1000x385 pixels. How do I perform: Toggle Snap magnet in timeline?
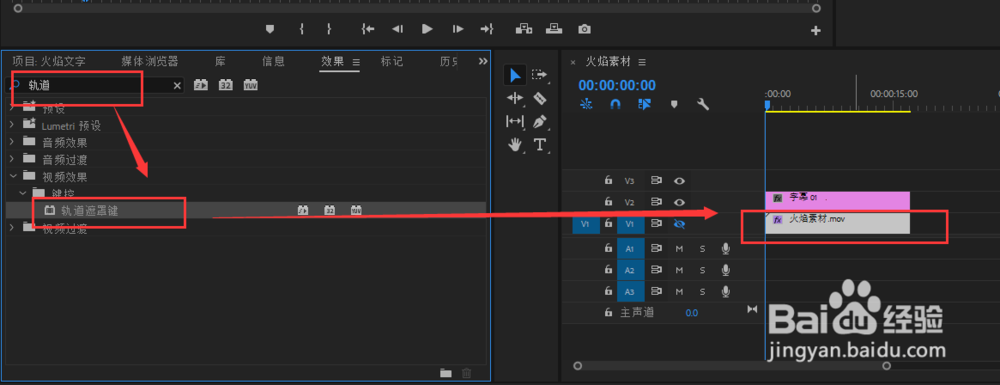(615, 104)
